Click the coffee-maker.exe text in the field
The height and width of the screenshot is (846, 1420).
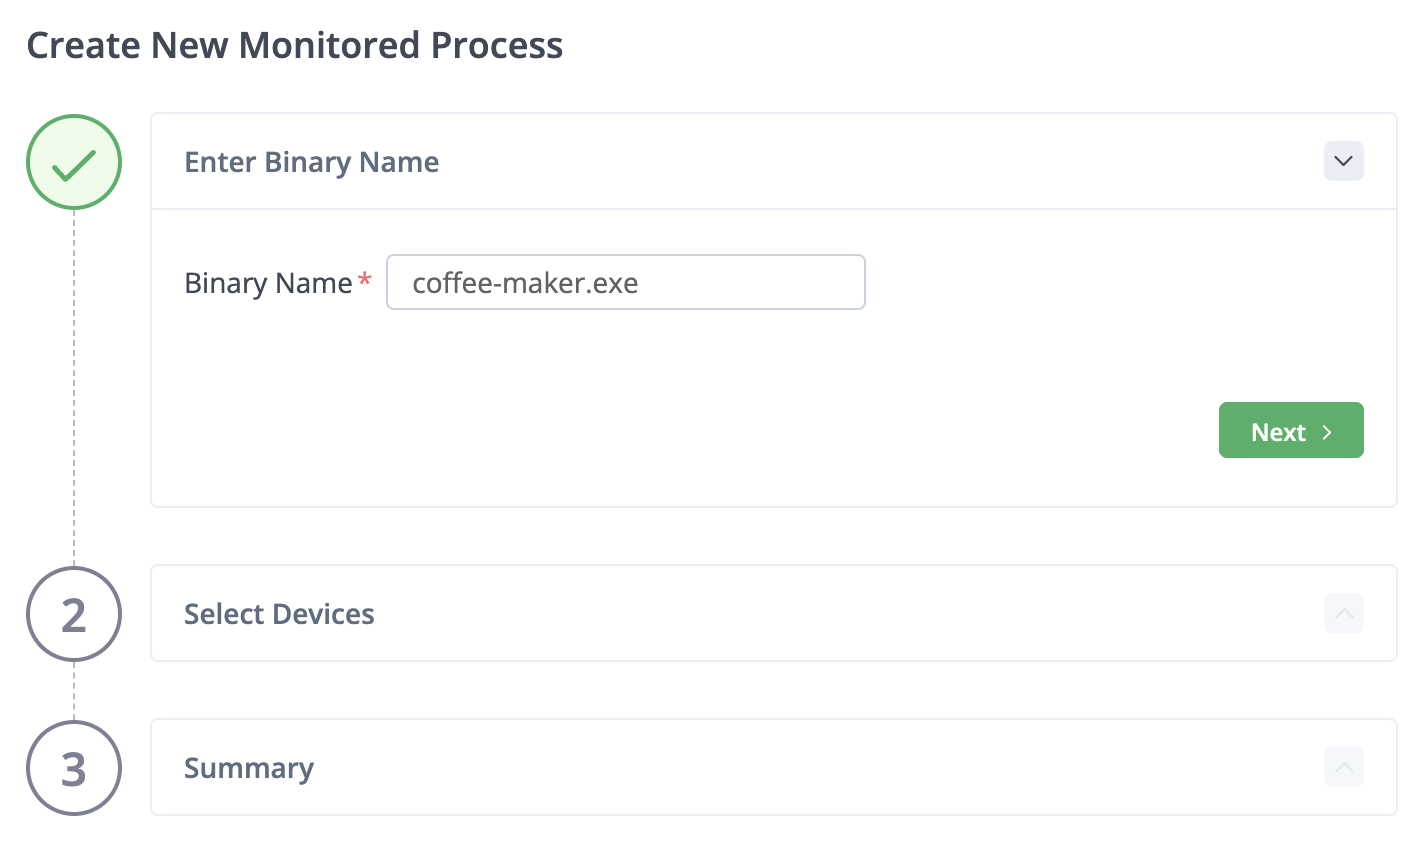pyautogui.click(x=525, y=283)
